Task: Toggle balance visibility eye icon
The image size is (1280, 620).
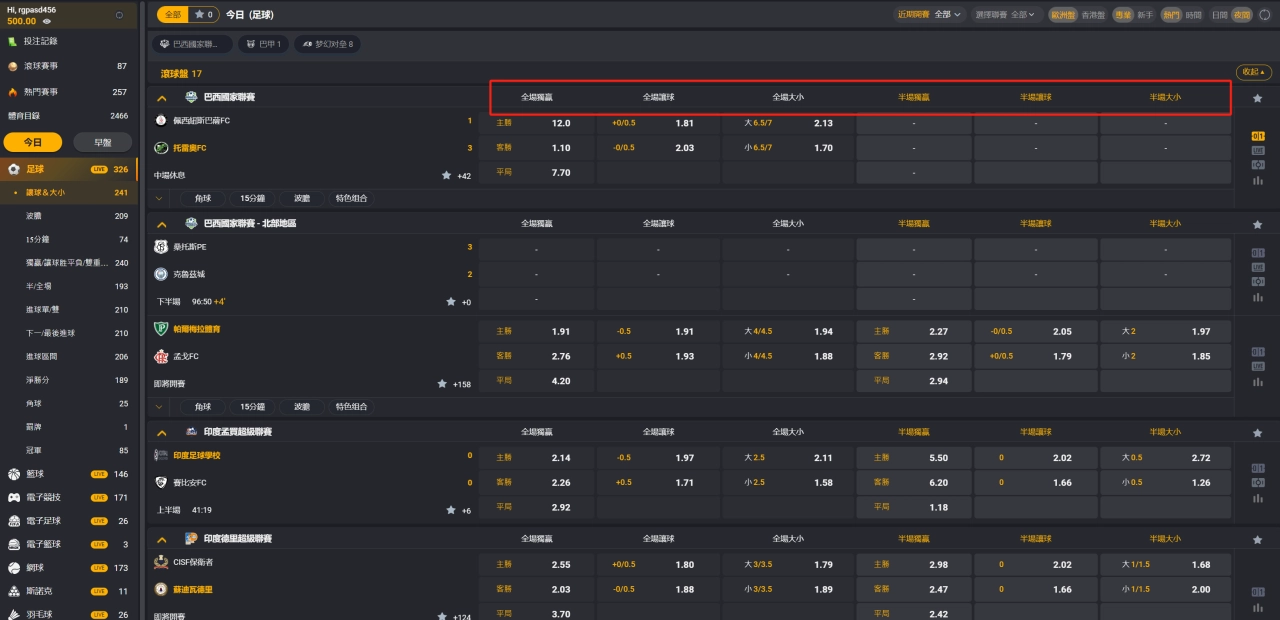Action: 46,21
